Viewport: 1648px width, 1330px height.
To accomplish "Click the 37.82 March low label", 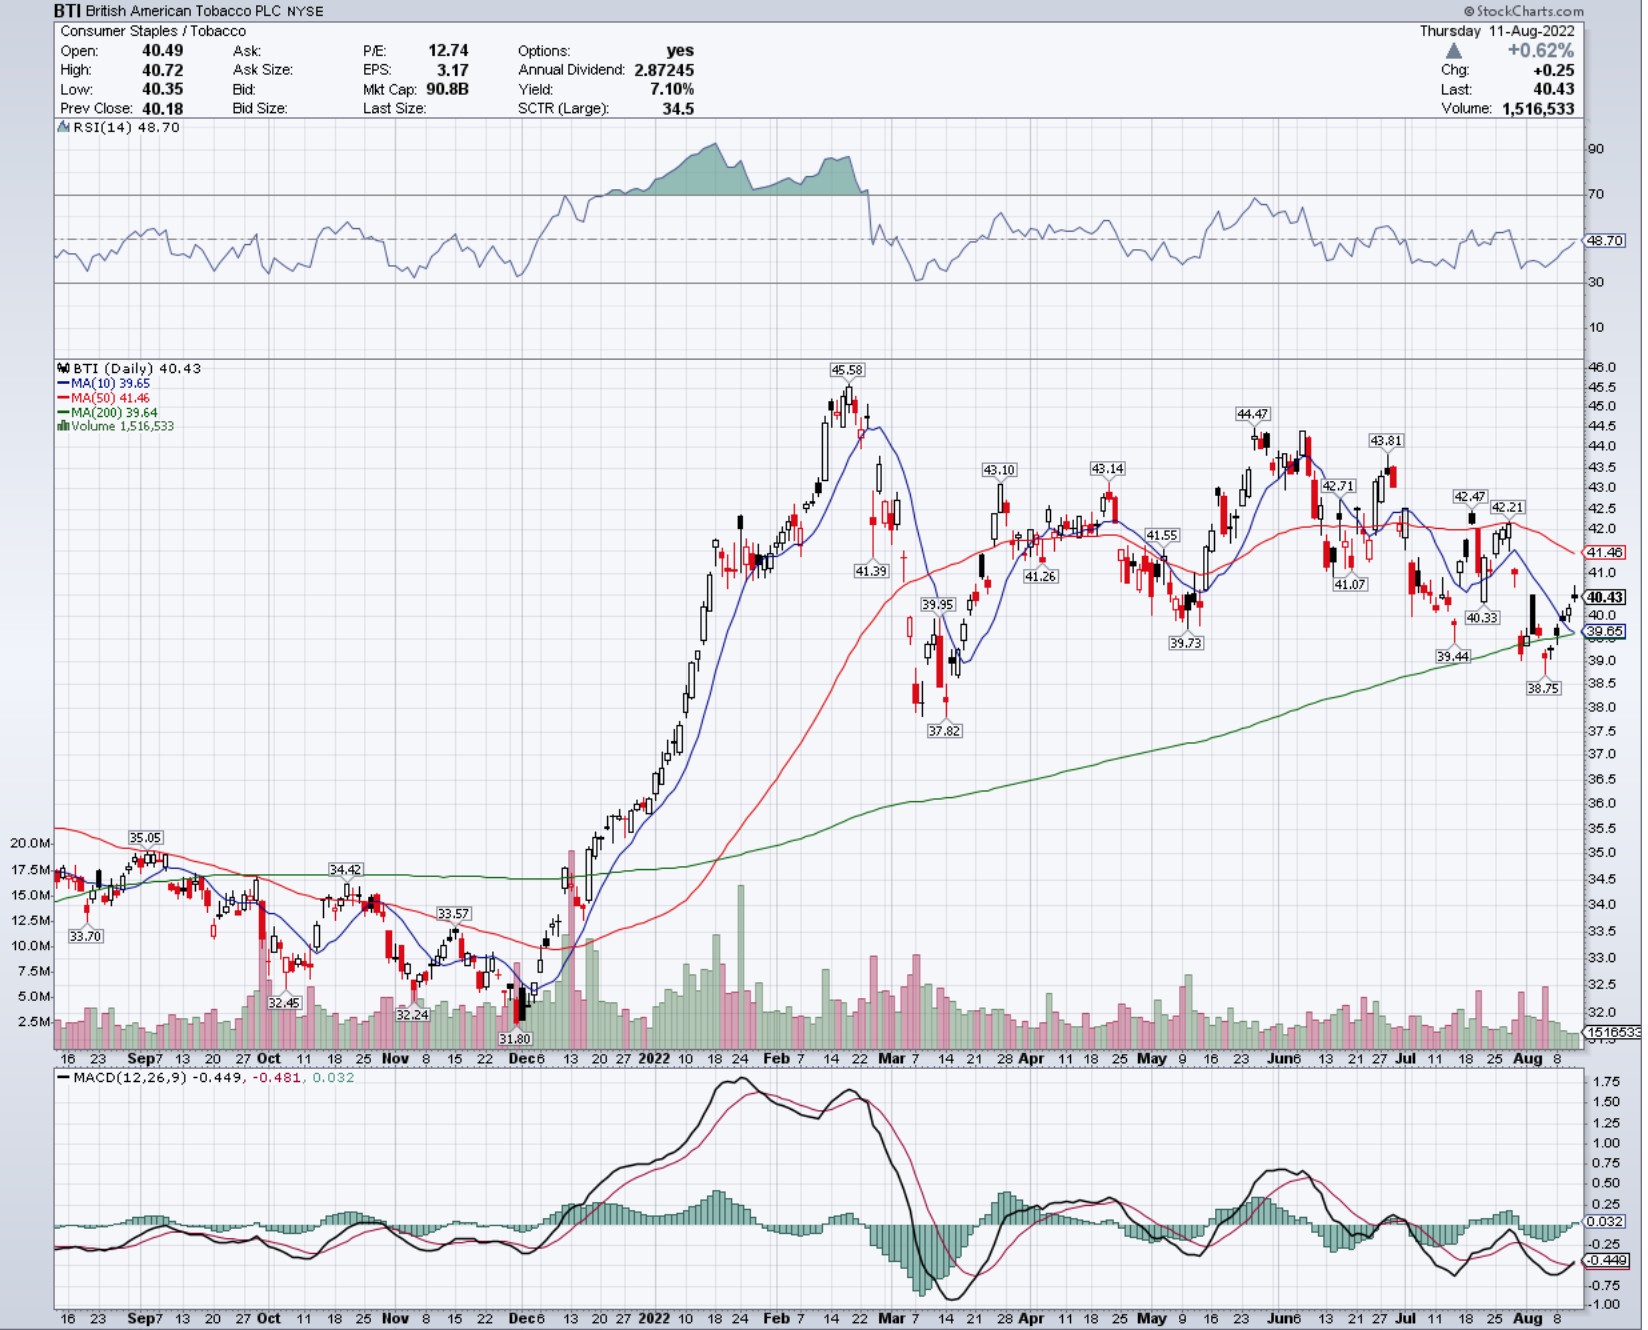I will tap(944, 731).
